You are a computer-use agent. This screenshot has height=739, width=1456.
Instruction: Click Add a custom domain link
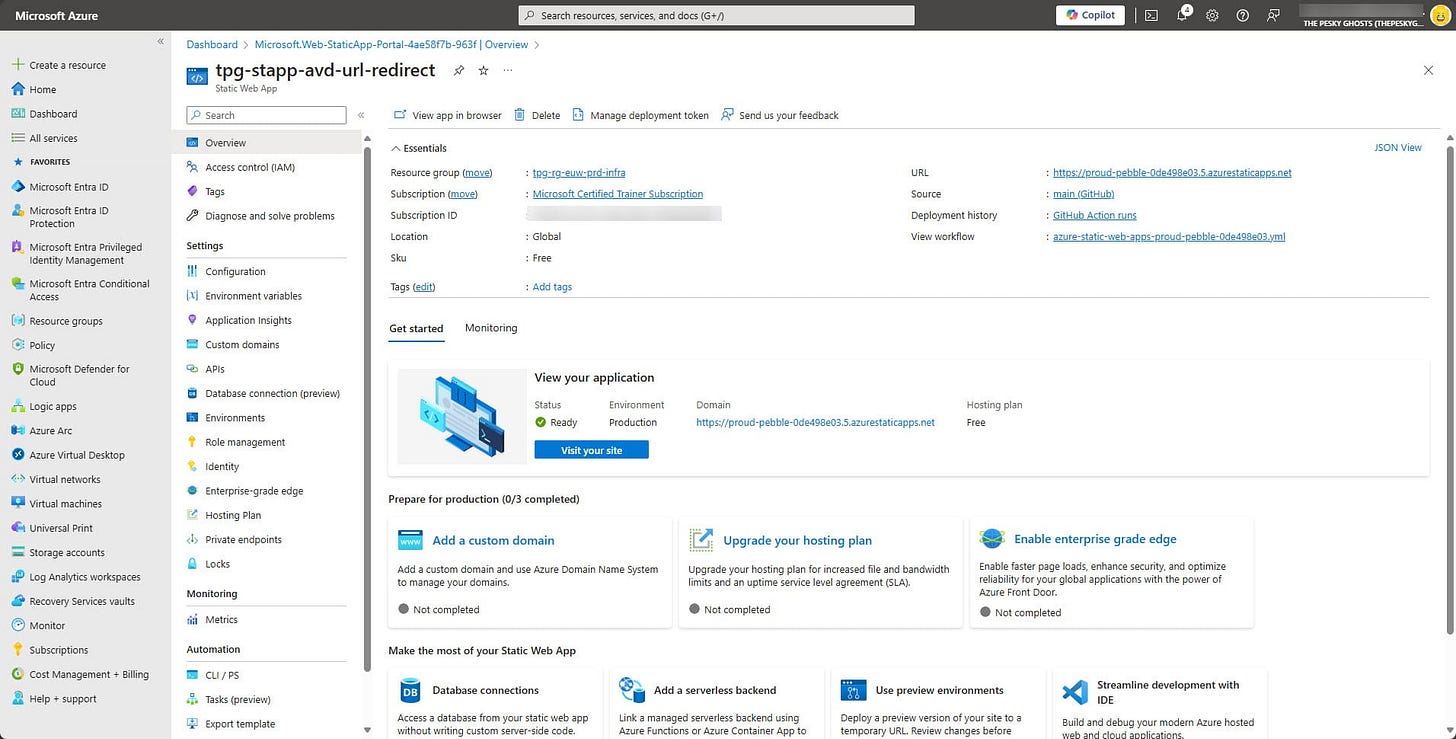pos(493,540)
